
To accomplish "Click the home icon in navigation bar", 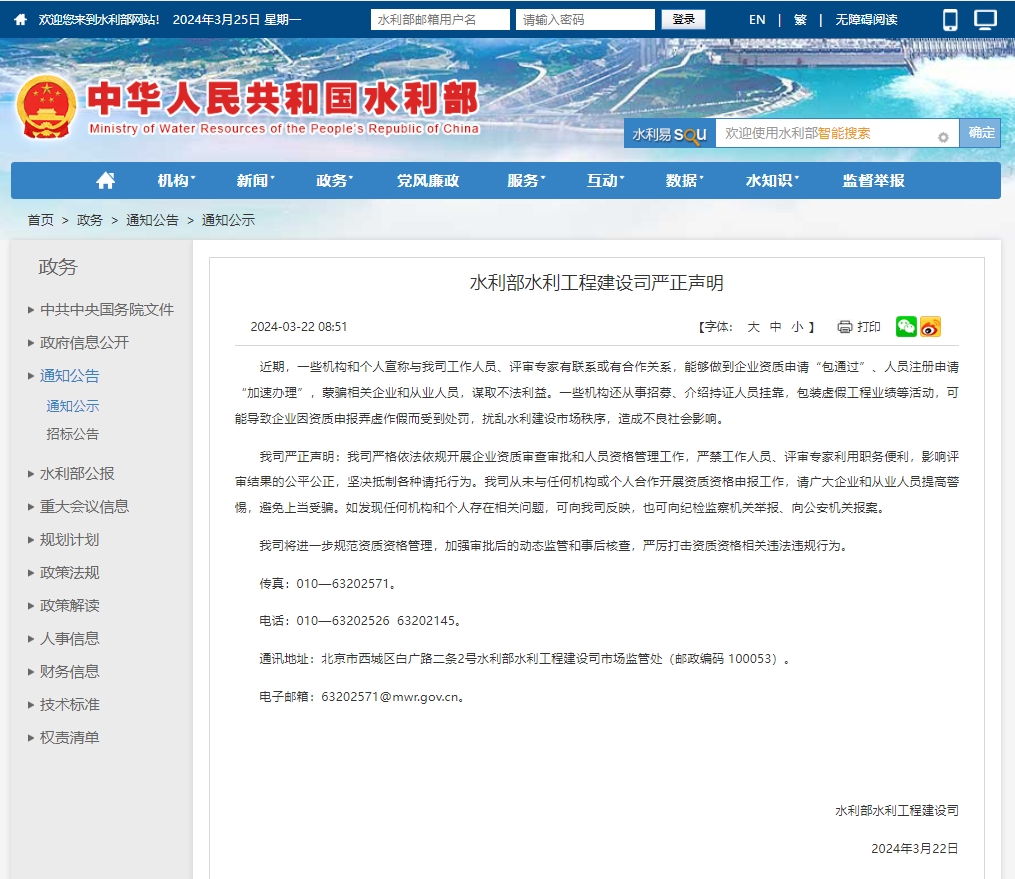I will tap(105, 181).
